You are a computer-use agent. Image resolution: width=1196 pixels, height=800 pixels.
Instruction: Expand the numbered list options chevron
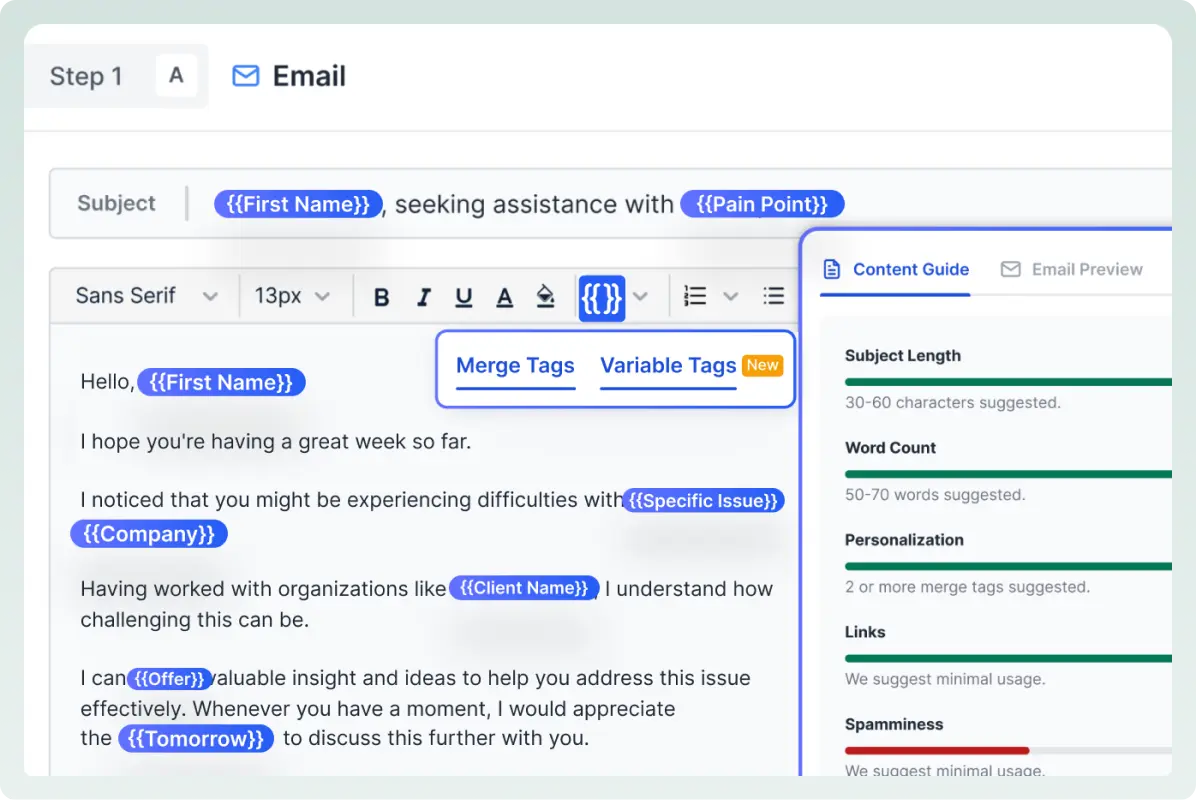730,296
